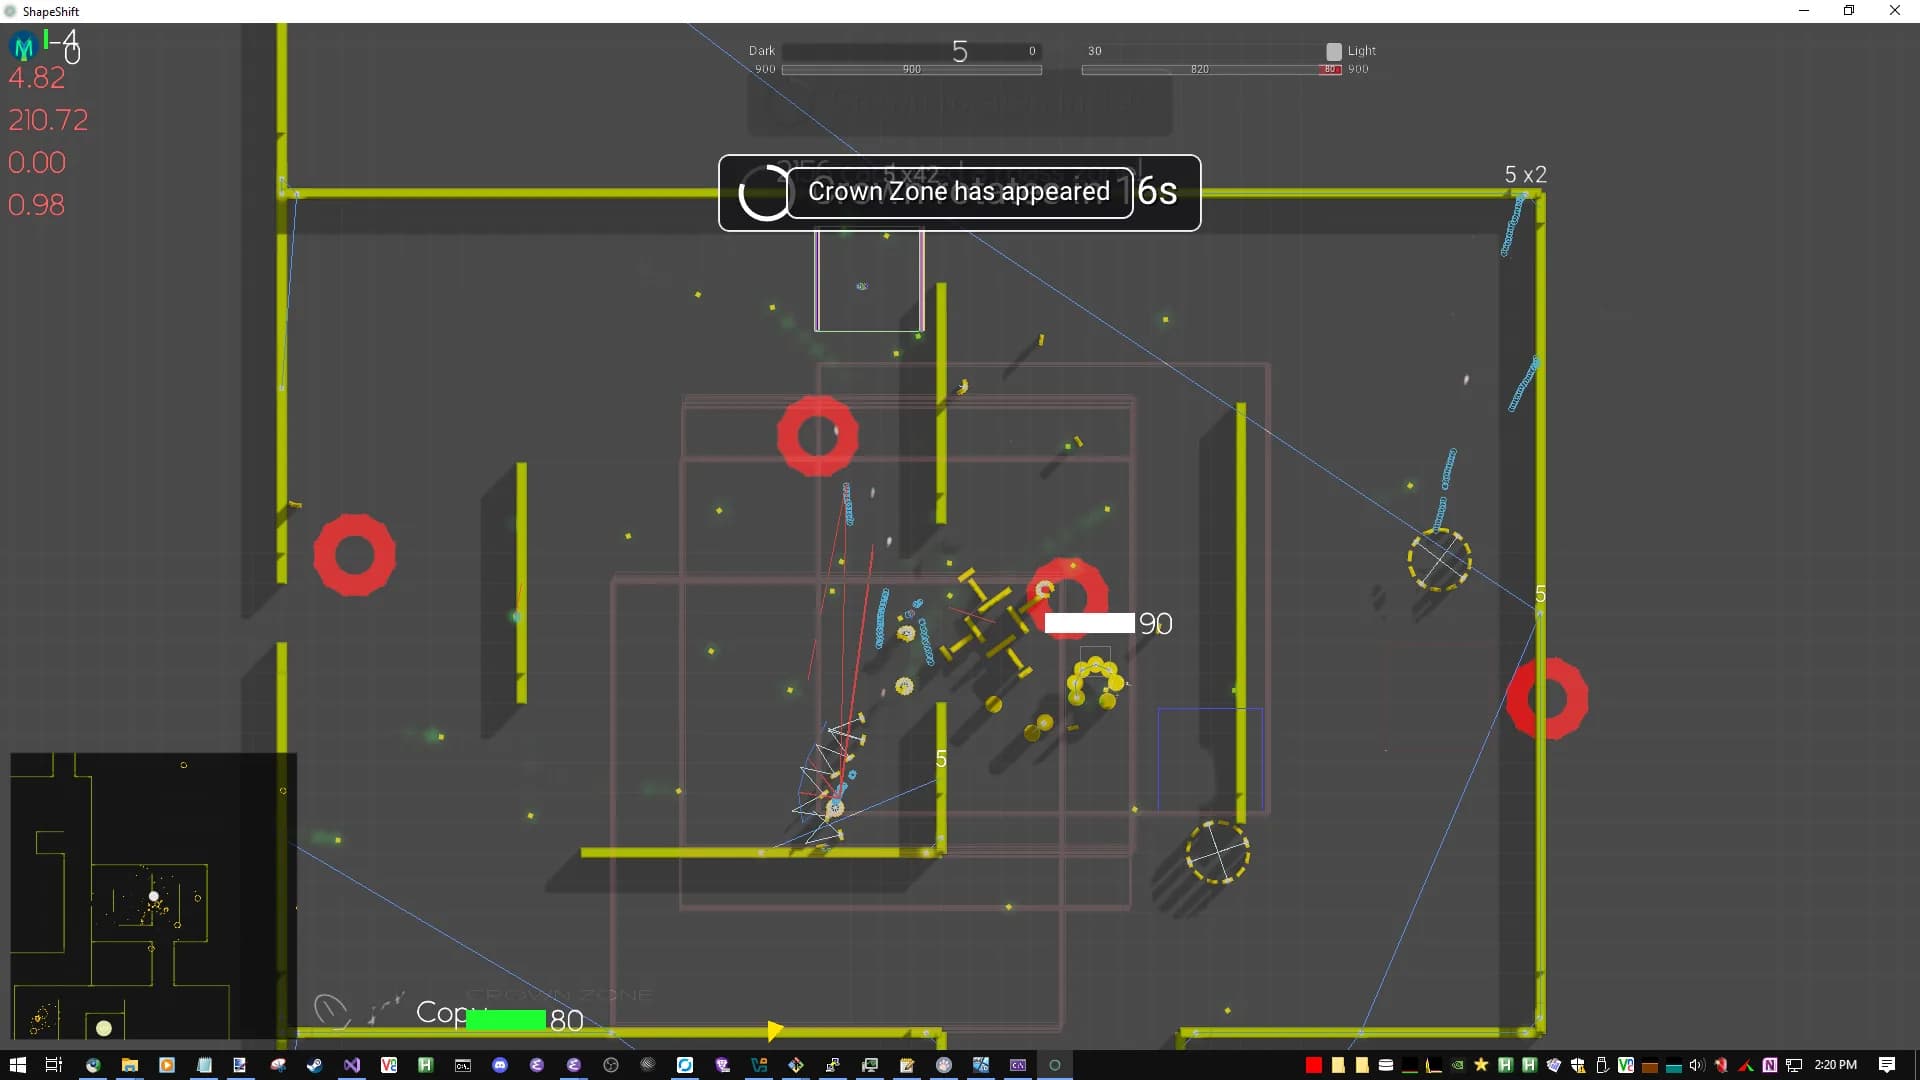Viewport: 1920px width, 1080px height.
Task: Open the Git diamond taskbar icon
Action: (x=796, y=1065)
